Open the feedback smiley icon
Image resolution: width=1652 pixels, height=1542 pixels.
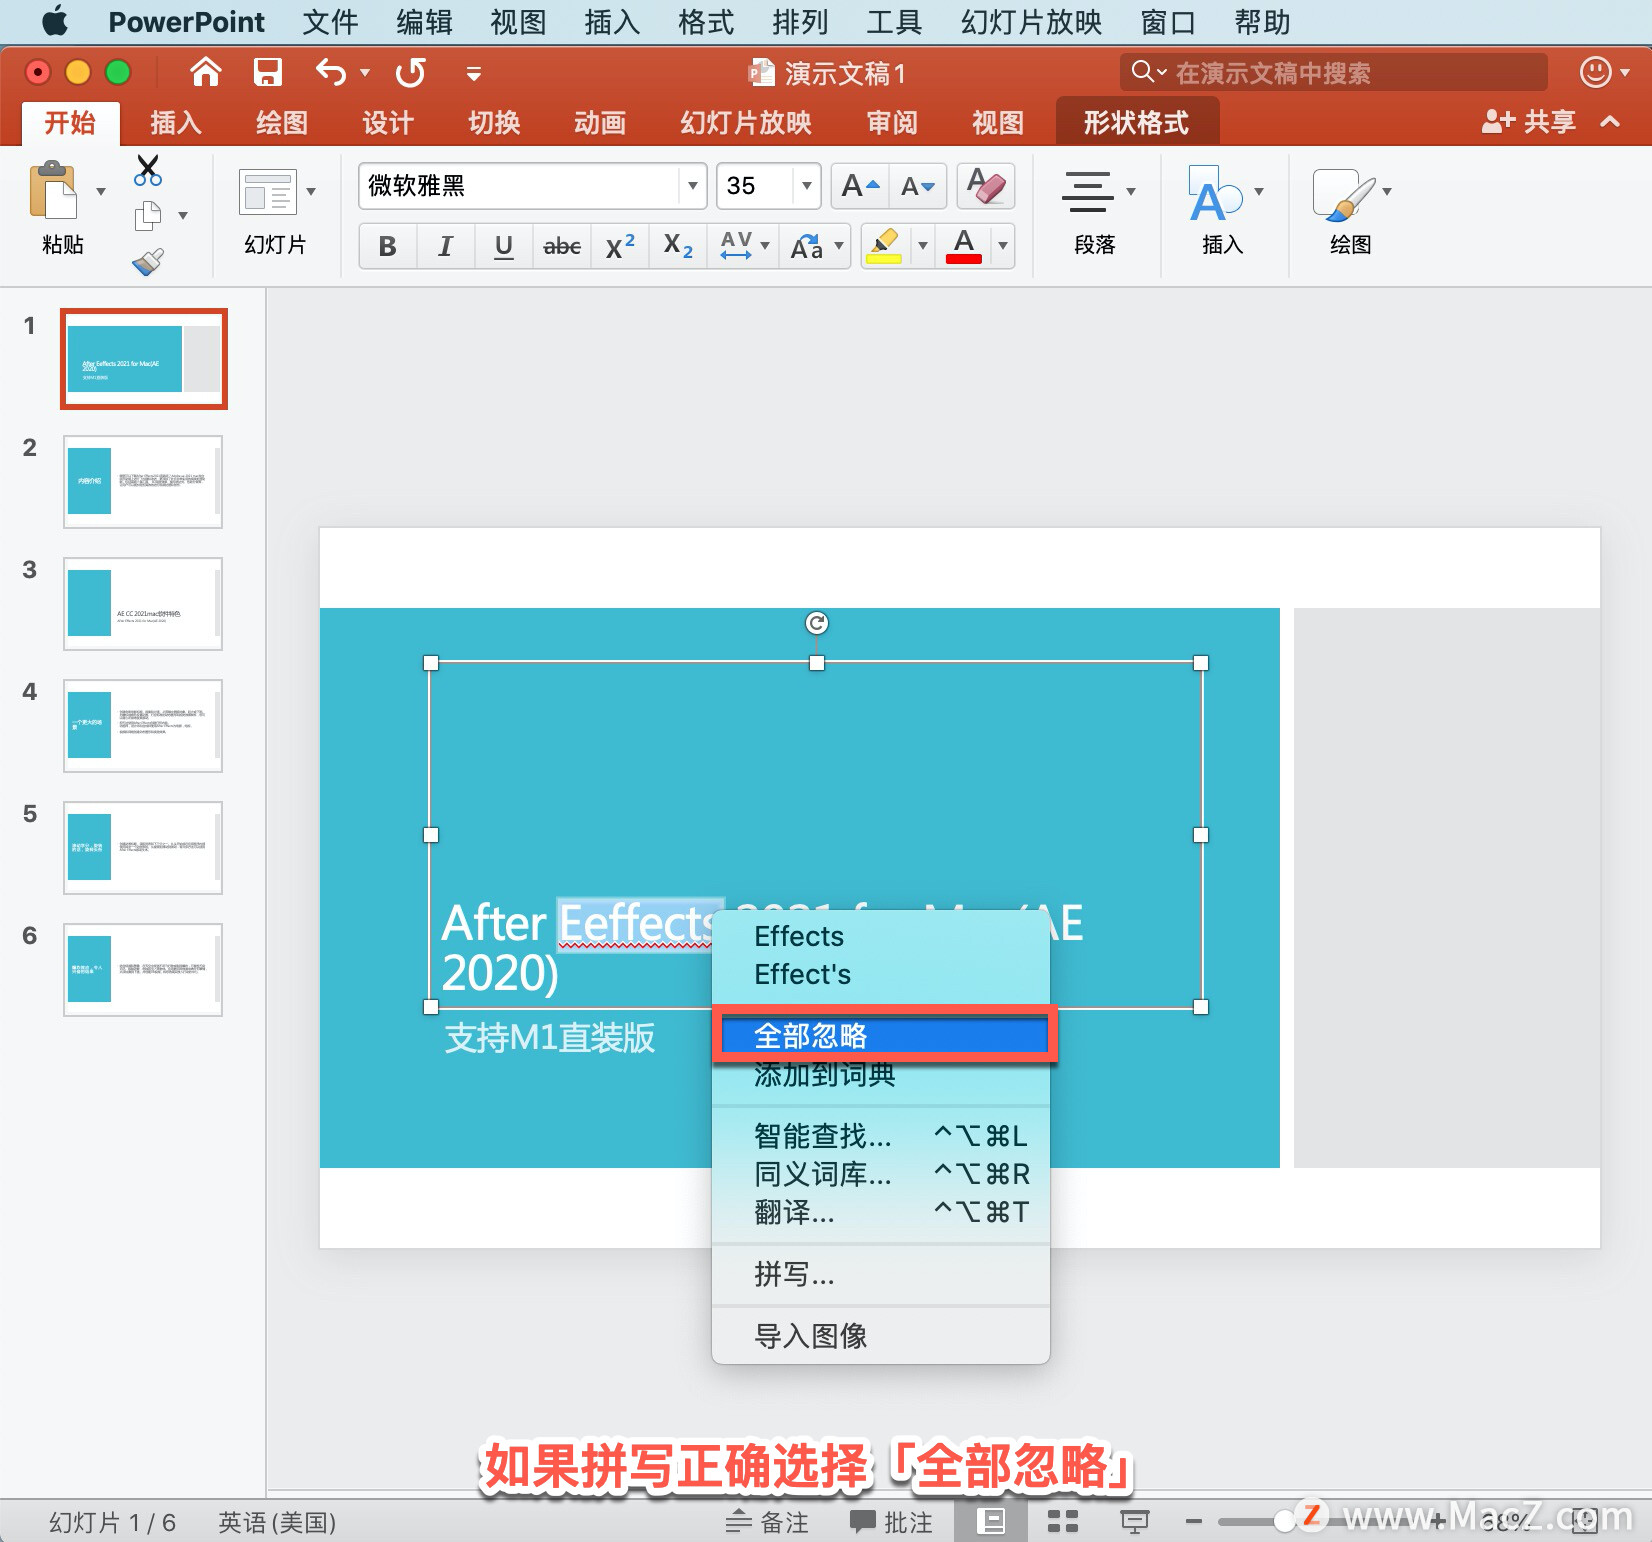(1595, 72)
